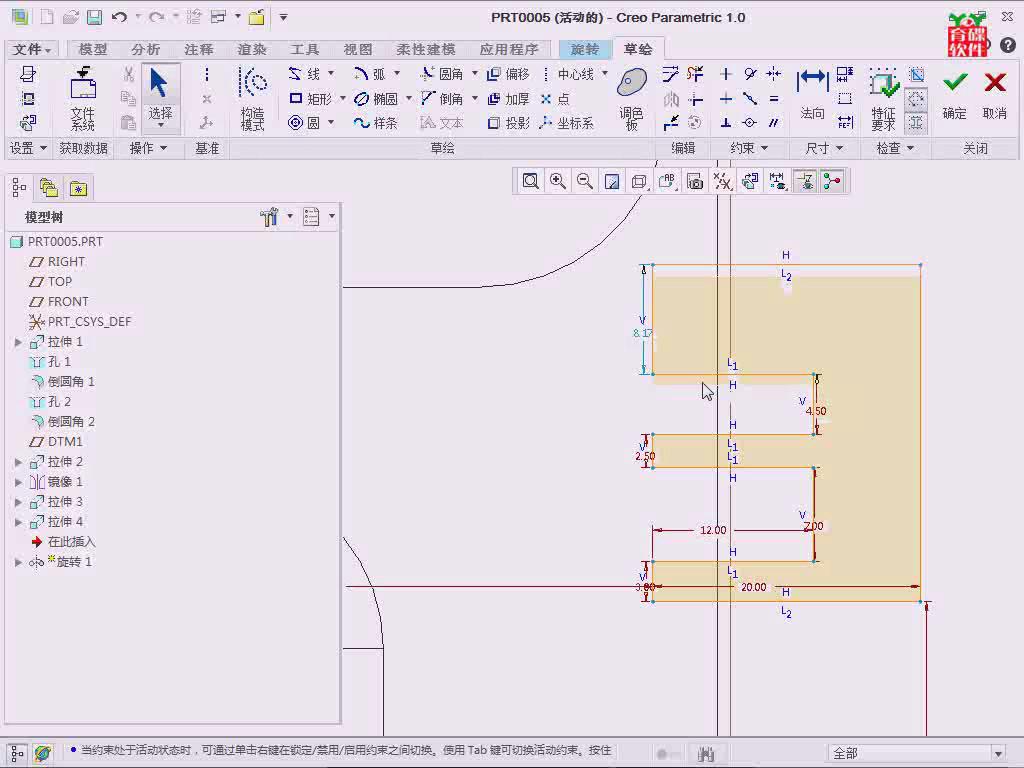Screen dimensions: 1024x768
Task: Activate the 样条 spline tool
Action: (376, 123)
